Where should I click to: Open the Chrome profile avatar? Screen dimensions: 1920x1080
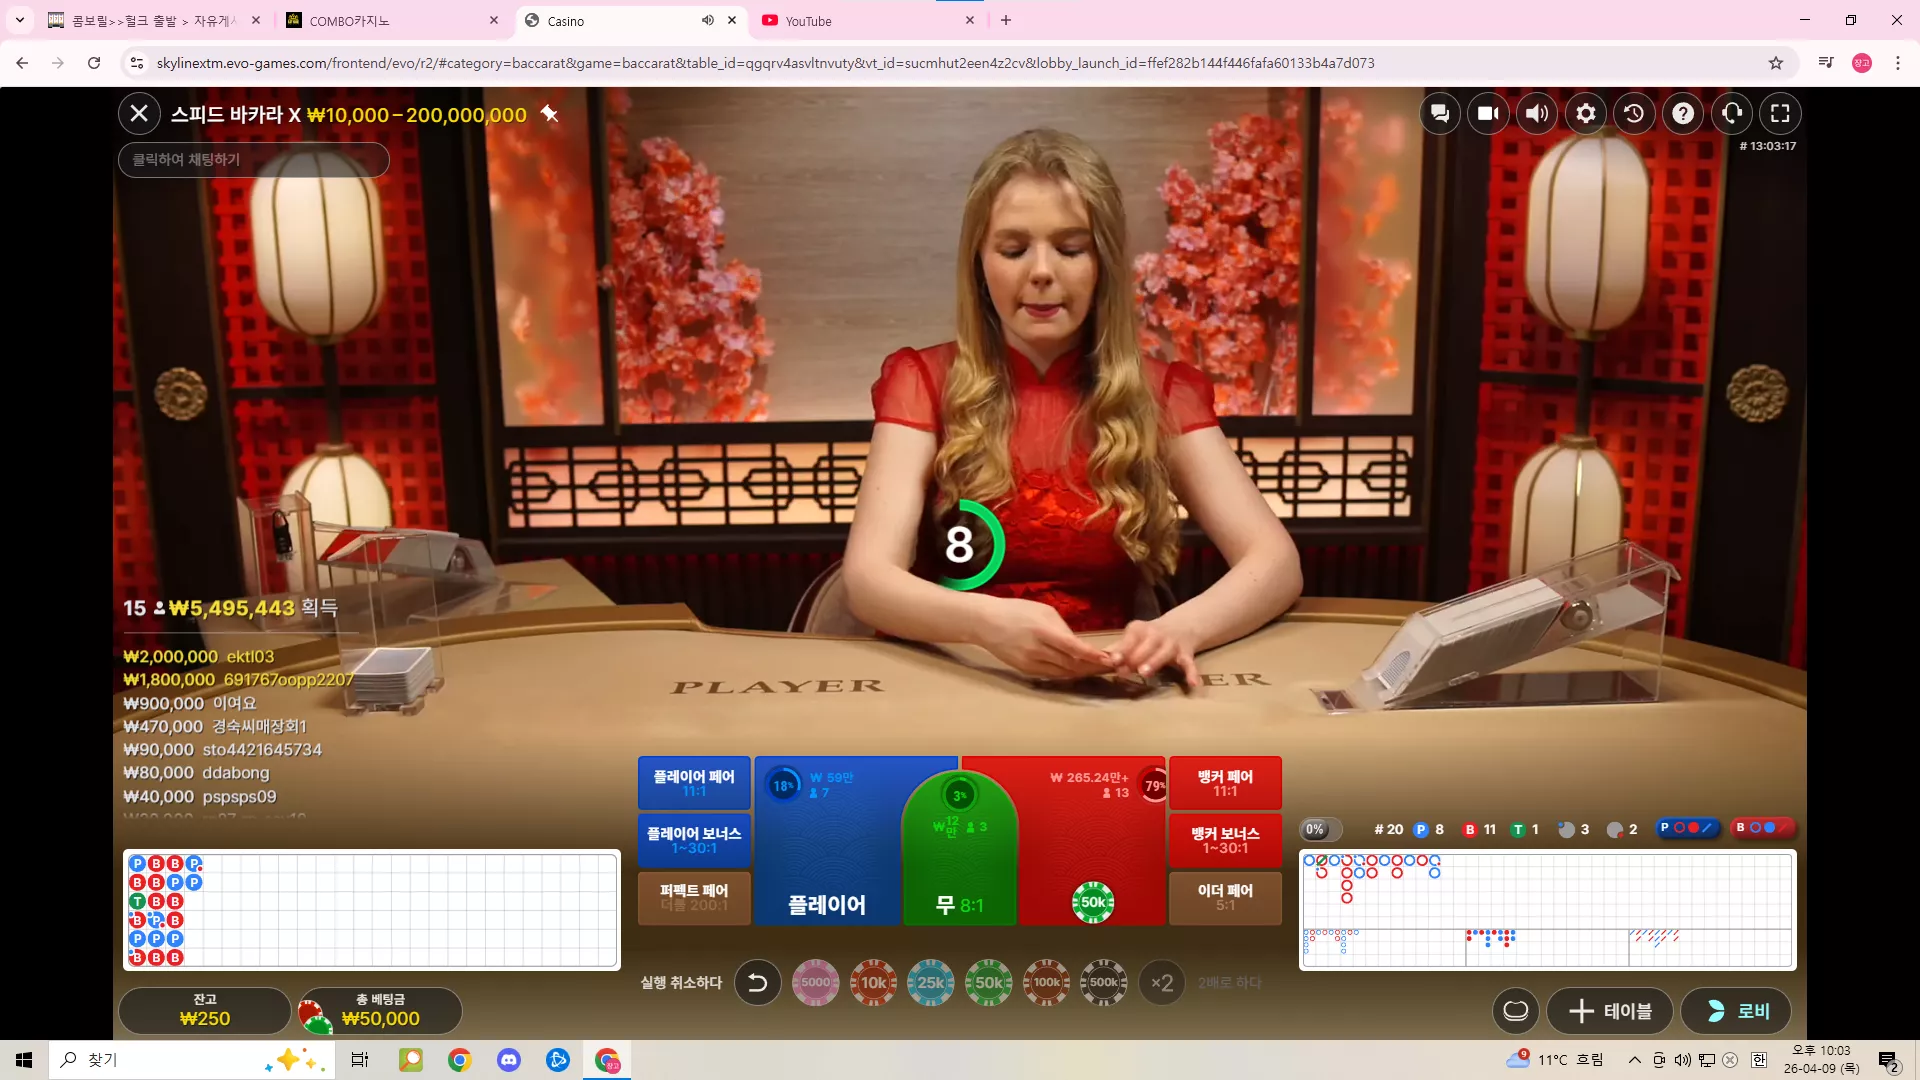click(x=1862, y=63)
